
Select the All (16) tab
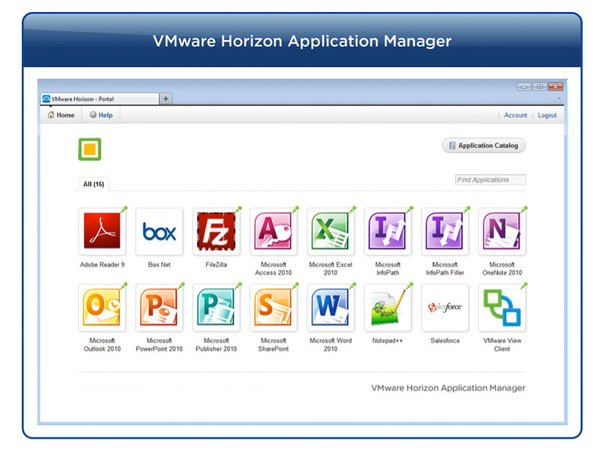[94, 184]
